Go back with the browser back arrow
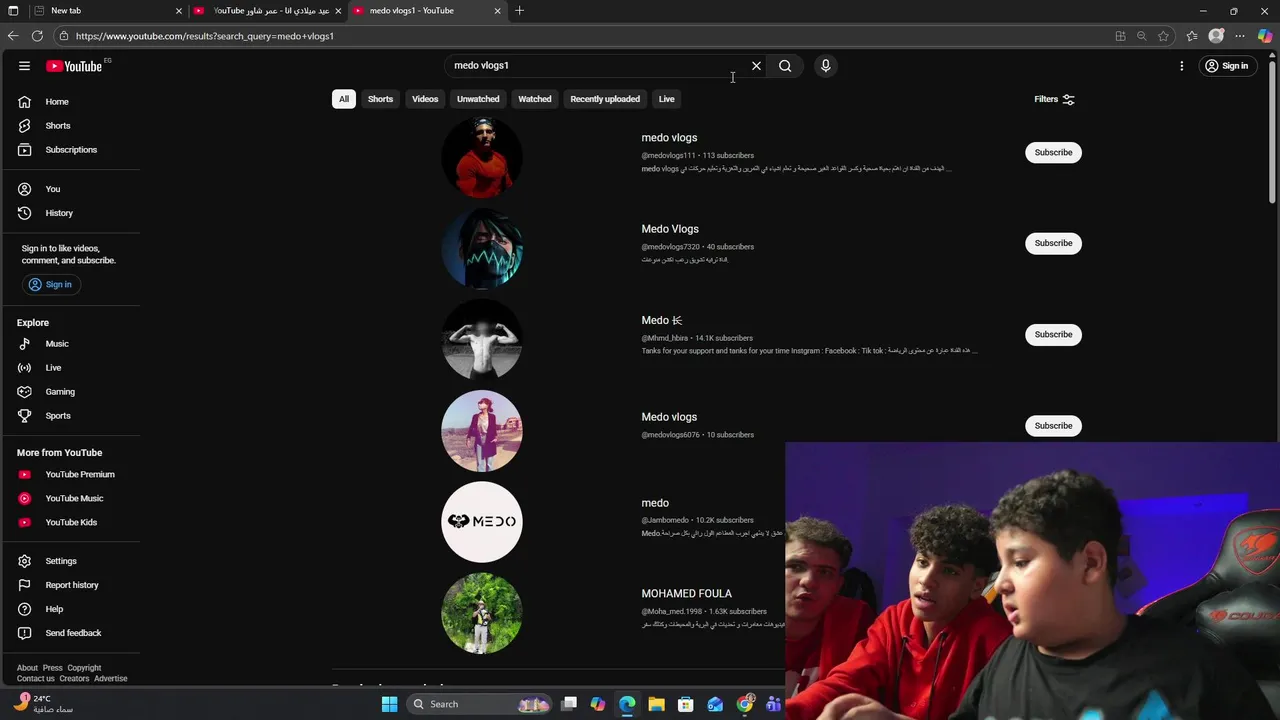This screenshot has width=1280, height=720. [12, 36]
